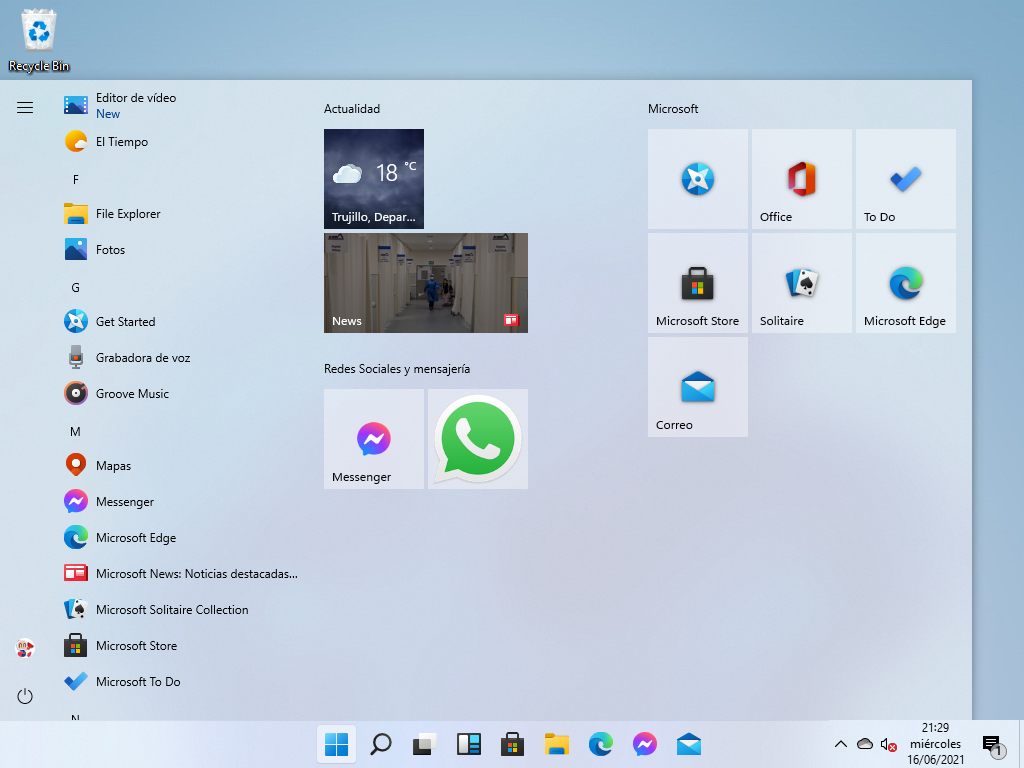Open the Messenger pinned tile
The width and height of the screenshot is (1024, 768).
point(374,439)
